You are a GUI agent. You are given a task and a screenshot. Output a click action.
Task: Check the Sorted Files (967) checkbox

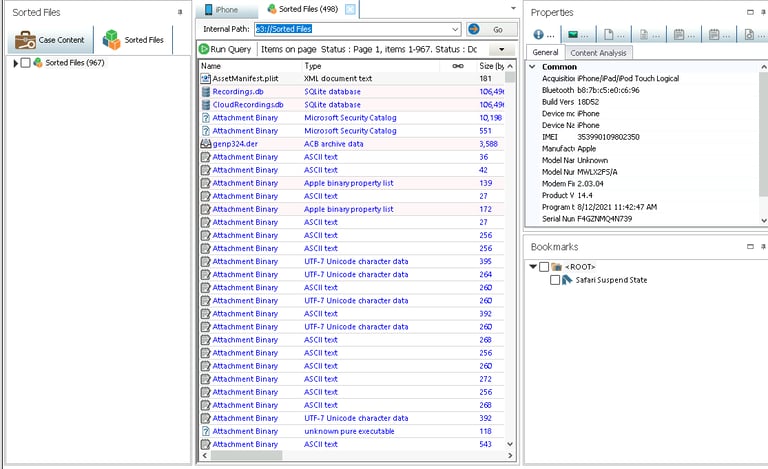click(25, 63)
